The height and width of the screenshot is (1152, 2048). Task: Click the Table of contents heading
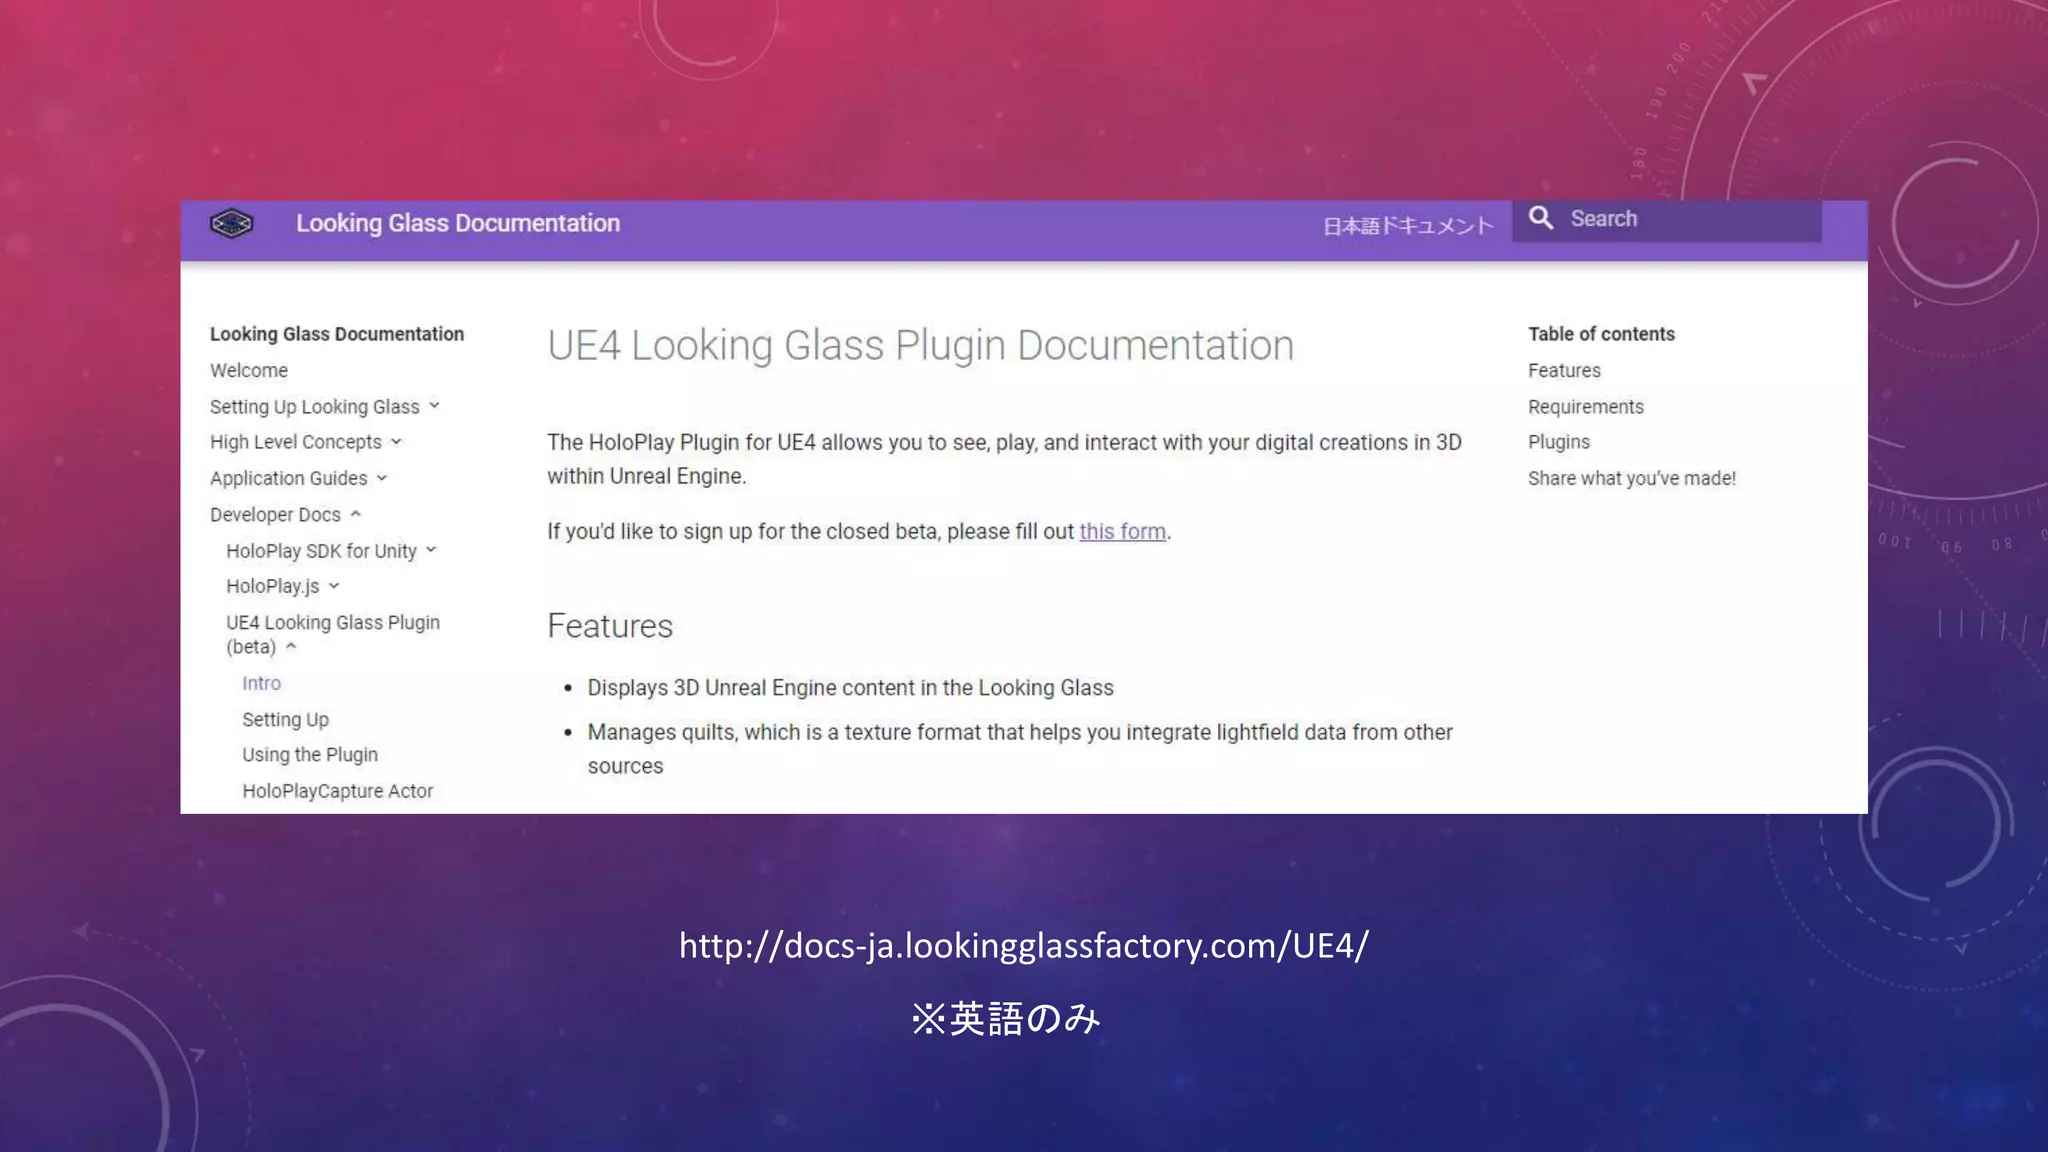[1601, 334]
